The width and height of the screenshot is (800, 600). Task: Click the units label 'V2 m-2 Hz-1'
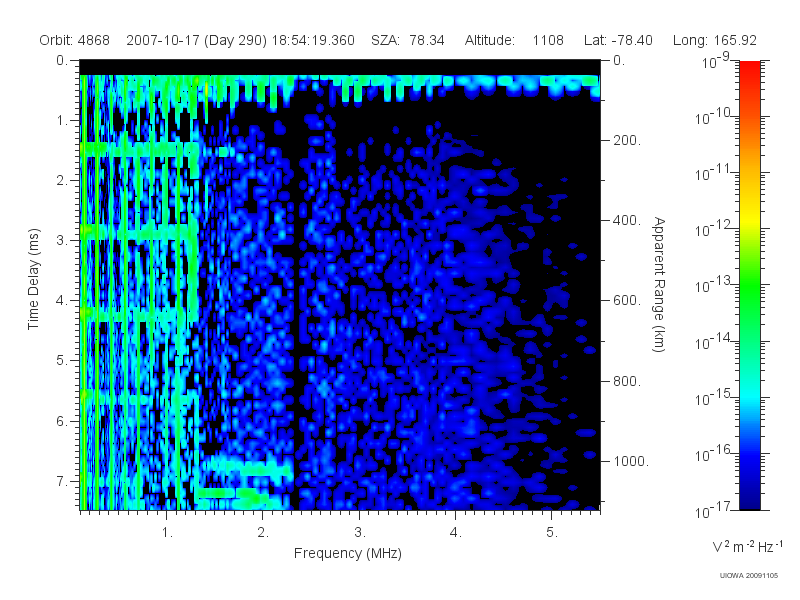click(x=747, y=546)
